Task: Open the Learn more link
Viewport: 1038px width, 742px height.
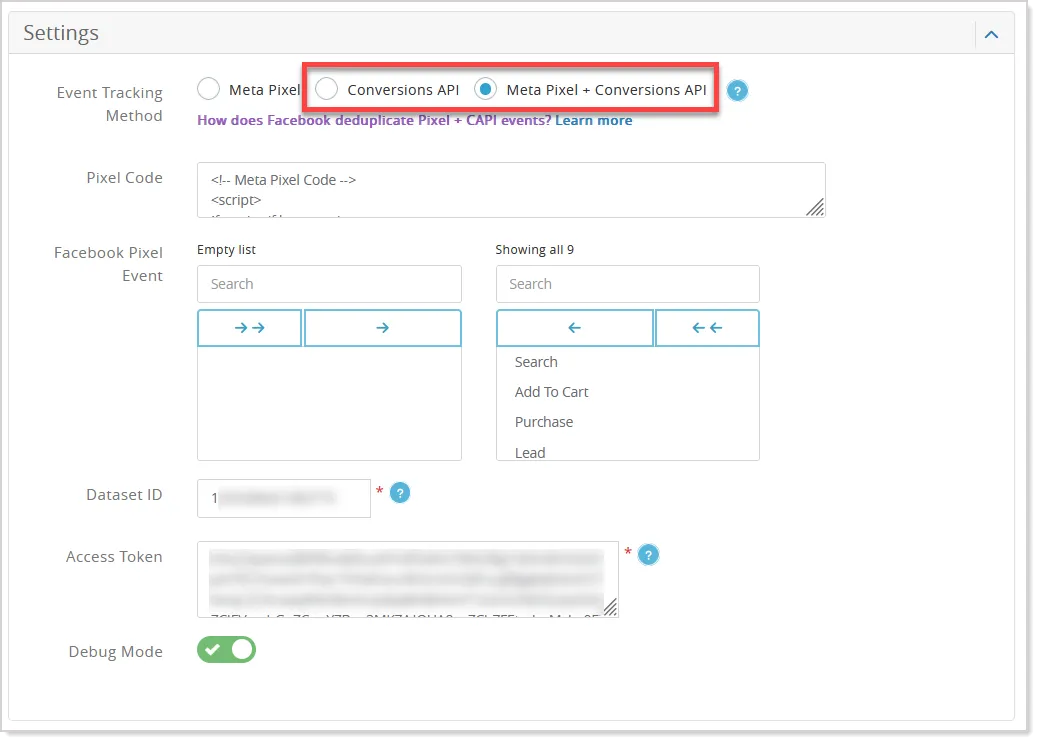Action: 593,120
